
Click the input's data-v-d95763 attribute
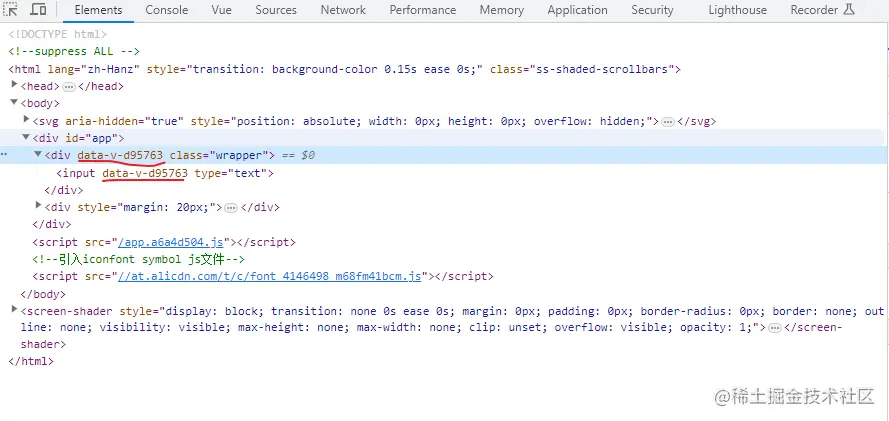[145, 173]
